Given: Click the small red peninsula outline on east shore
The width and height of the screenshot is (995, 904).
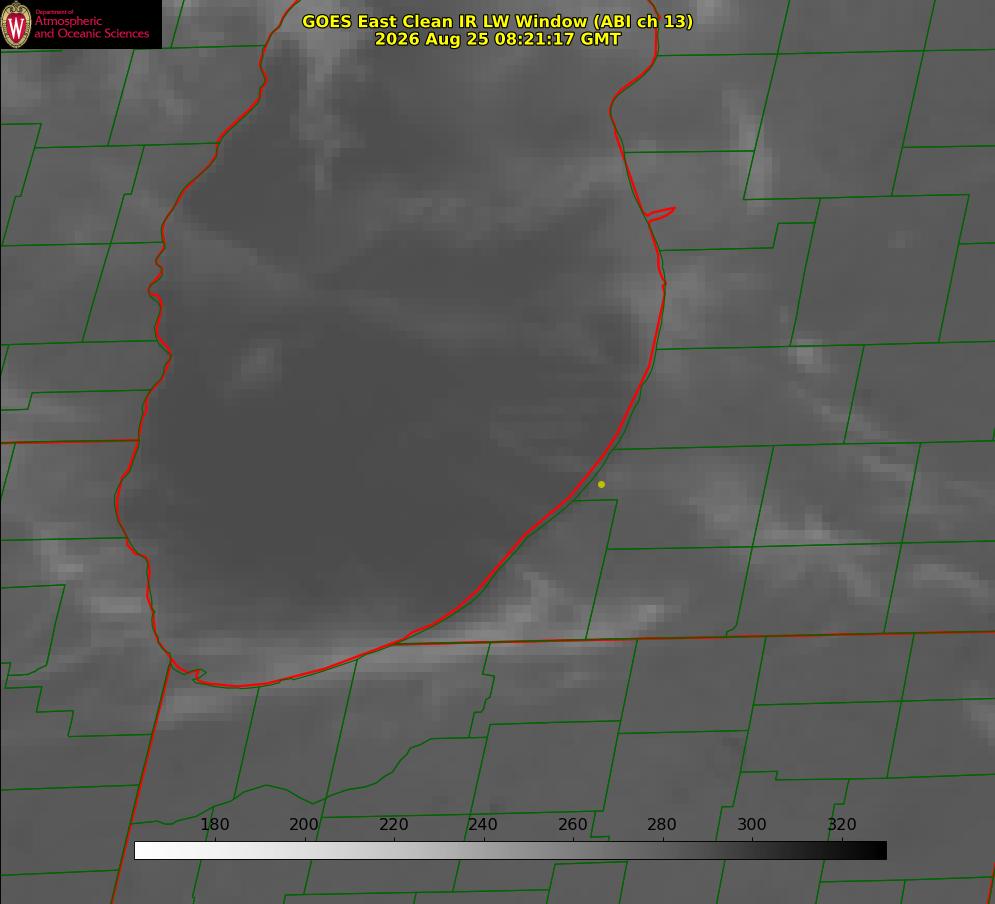Looking at the screenshot, I should [660, 214].
